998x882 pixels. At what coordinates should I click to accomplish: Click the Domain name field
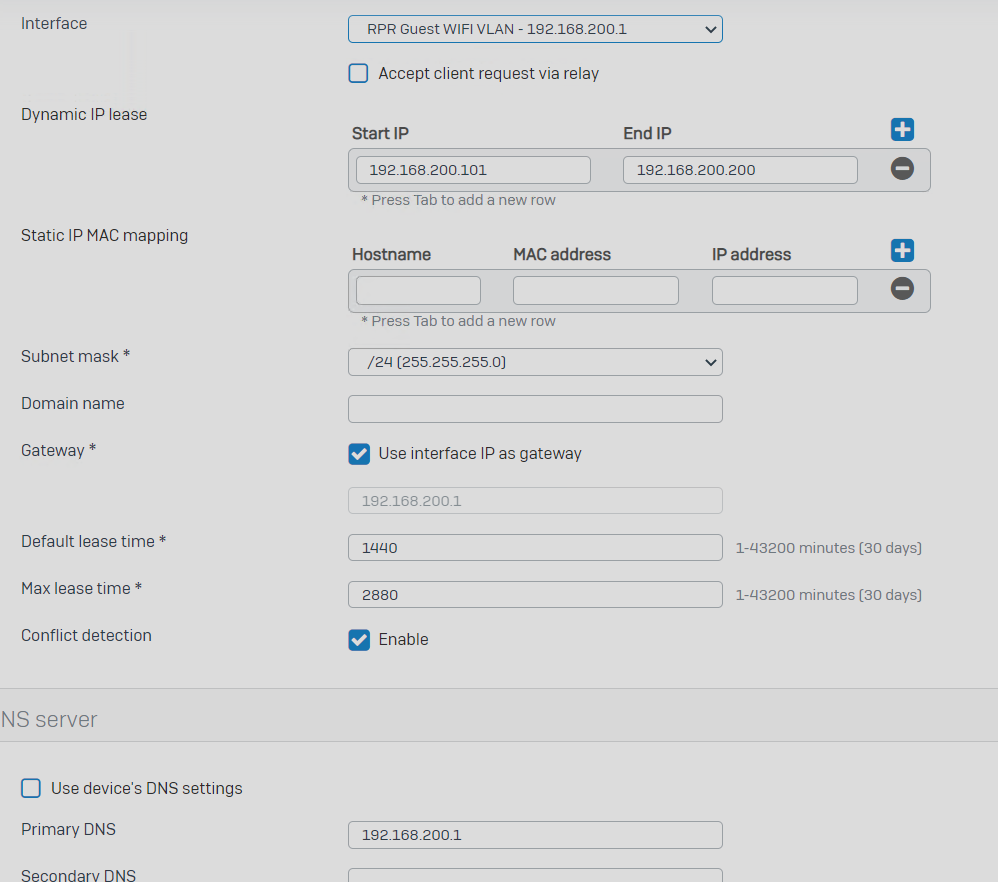click(x=535, y=409)
